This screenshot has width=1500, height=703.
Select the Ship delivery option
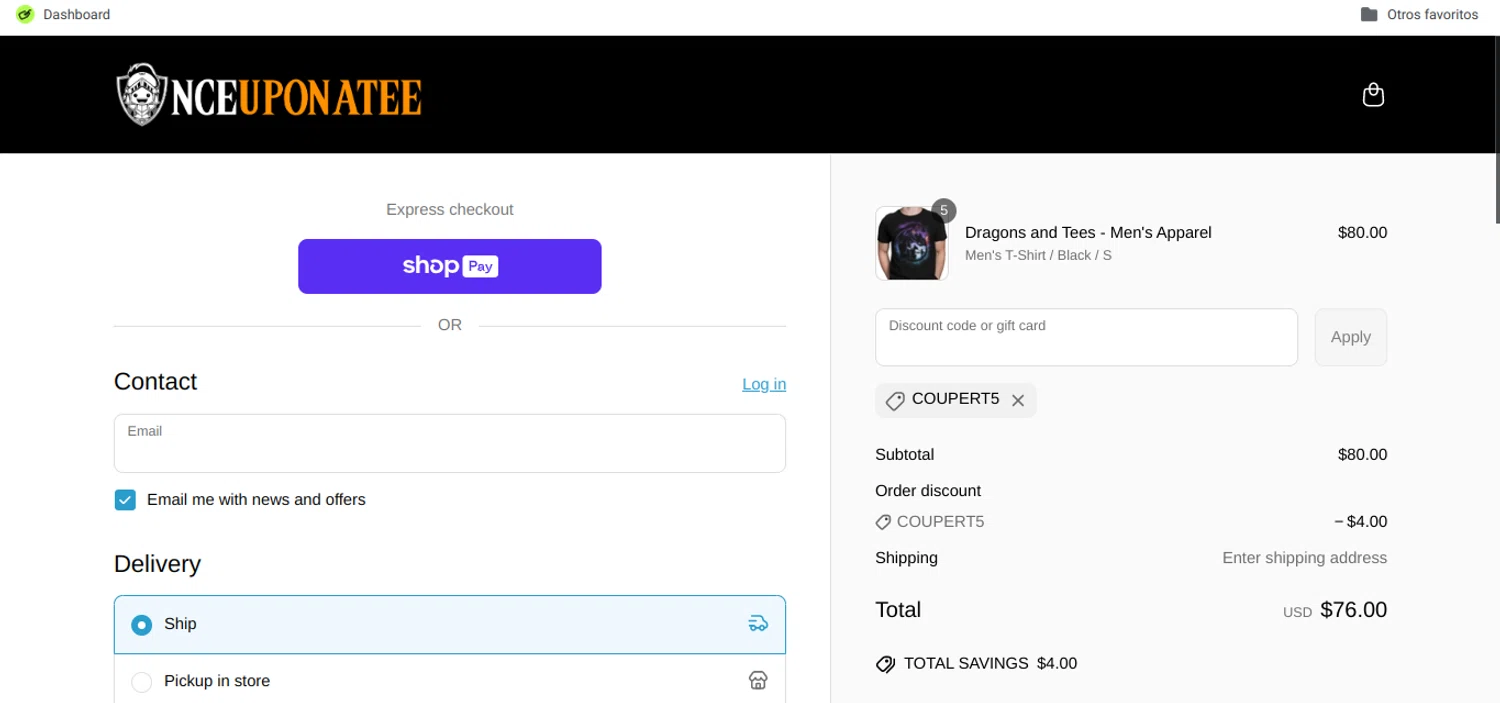tap(142, 625)
